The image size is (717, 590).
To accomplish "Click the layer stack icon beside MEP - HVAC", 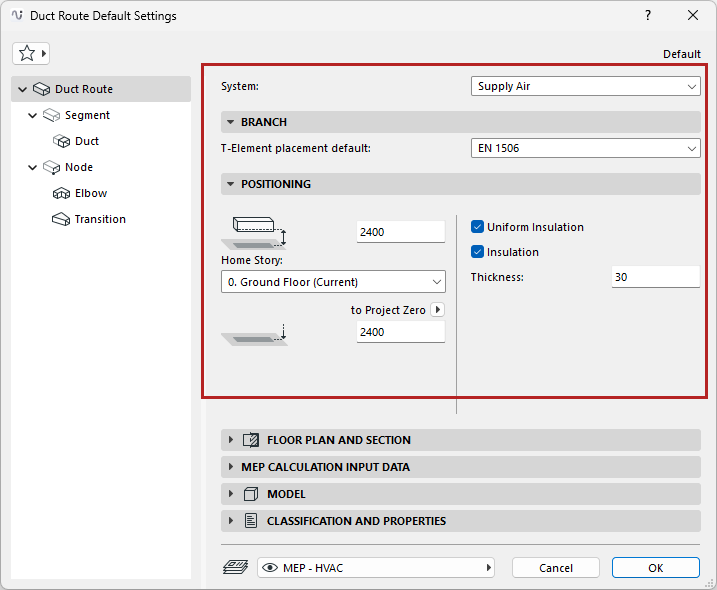I will coord(235,568).
